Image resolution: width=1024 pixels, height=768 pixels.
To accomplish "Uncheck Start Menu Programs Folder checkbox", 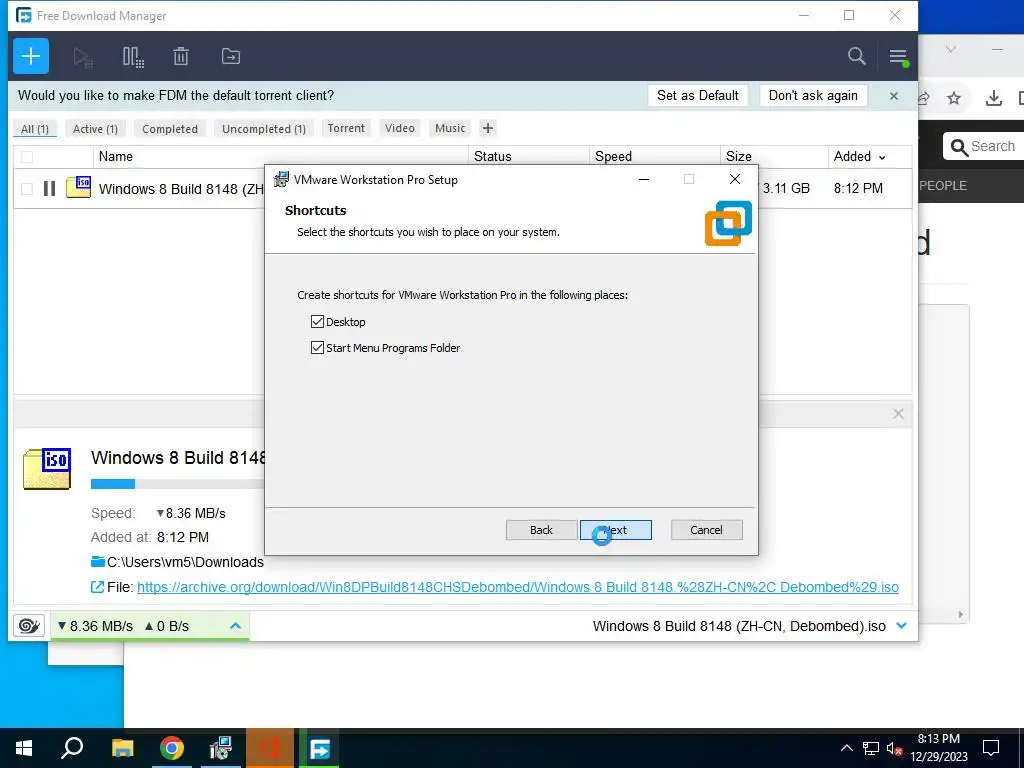I will 317,347.
